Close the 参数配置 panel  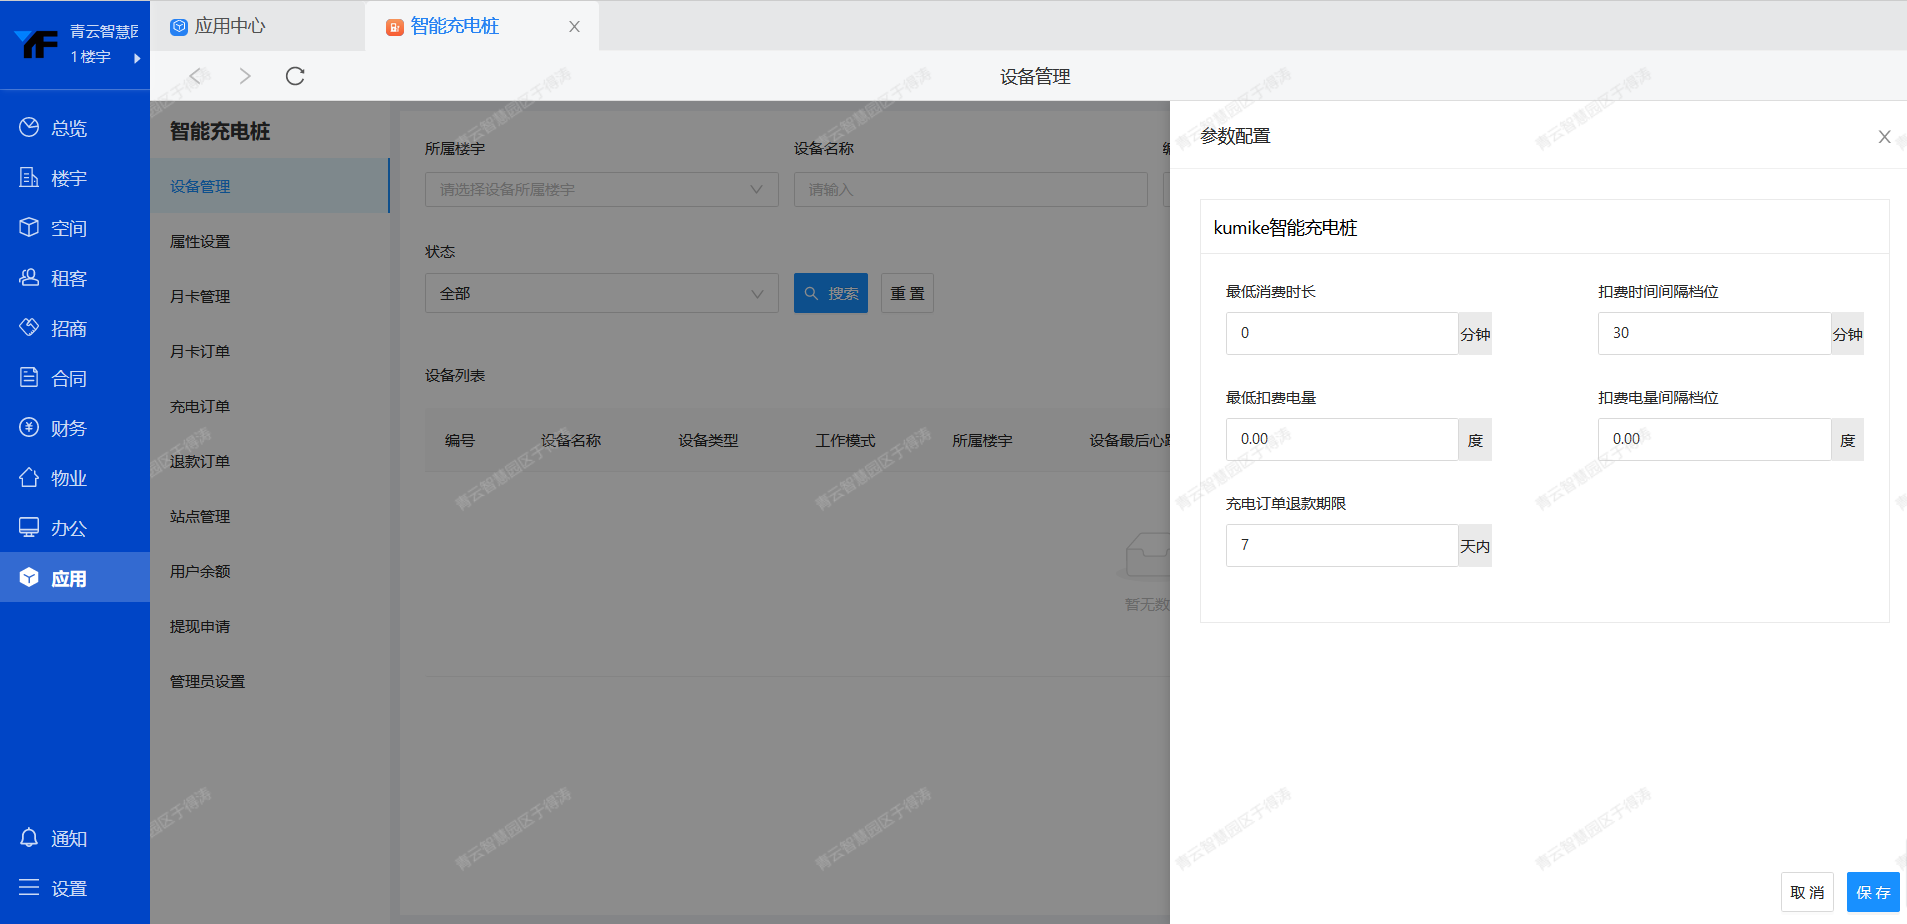(x=1884, y=137)
